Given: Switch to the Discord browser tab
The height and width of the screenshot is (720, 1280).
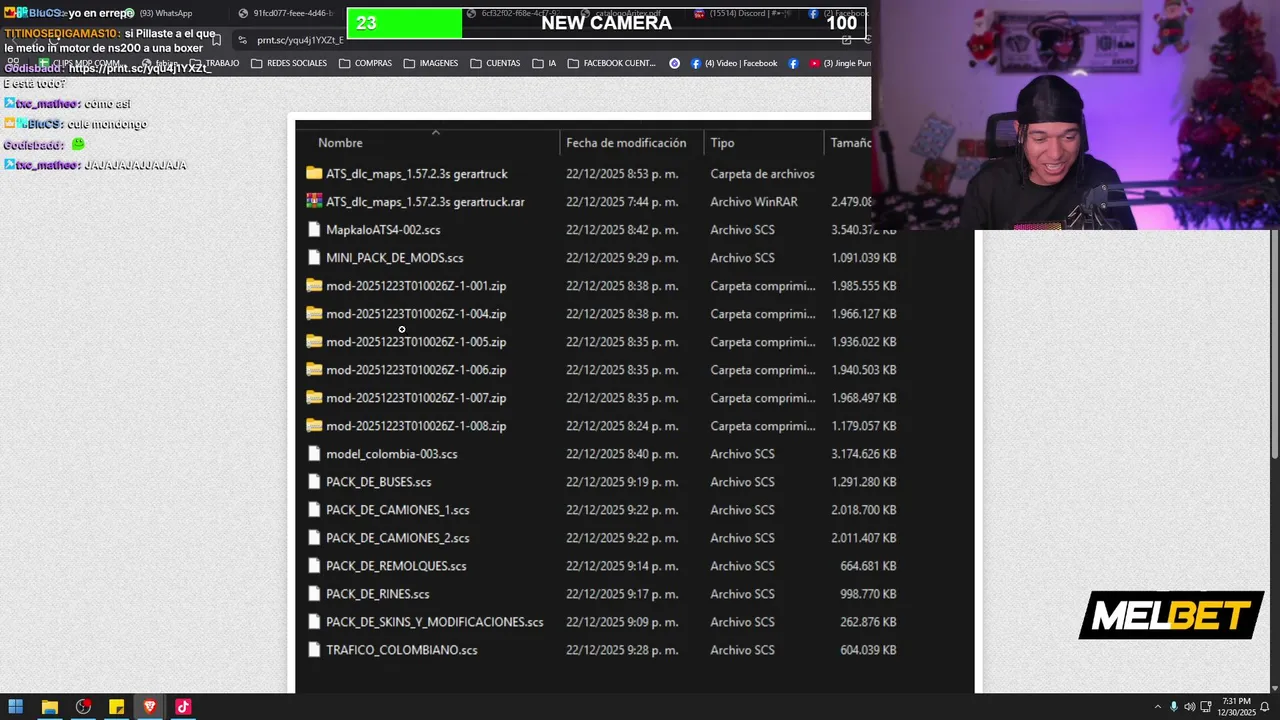Looking at the screenshot, I should click(x=744, y=14).
